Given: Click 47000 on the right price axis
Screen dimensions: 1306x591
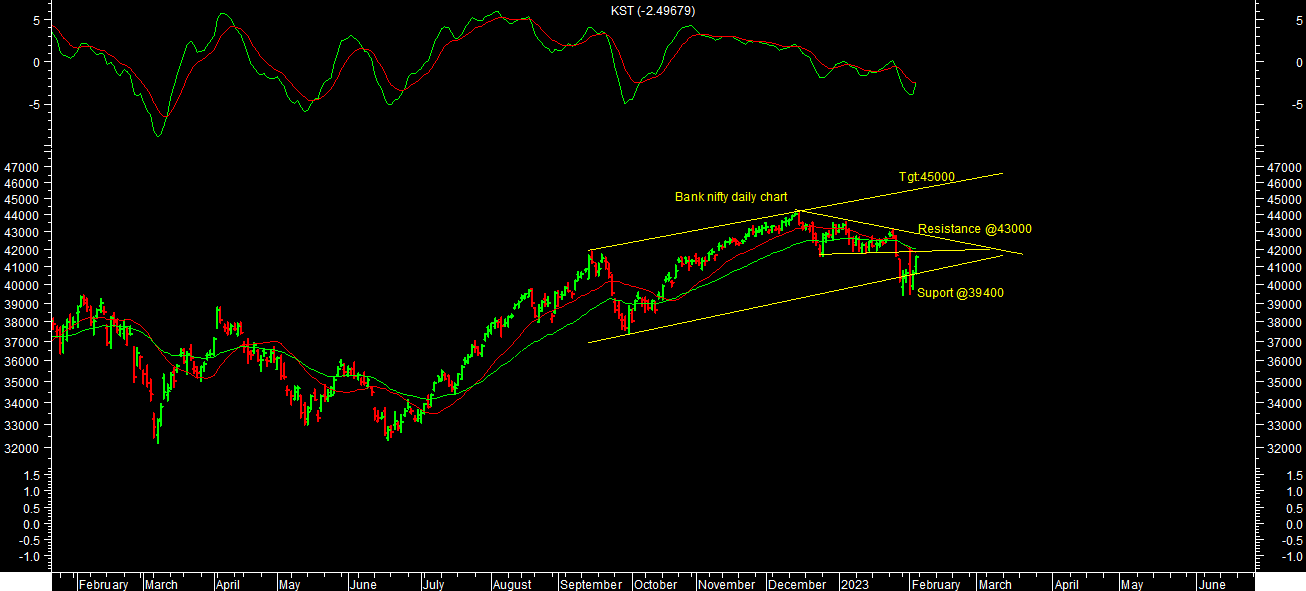Looking at the screenshot, I should tap(1283, 169).
